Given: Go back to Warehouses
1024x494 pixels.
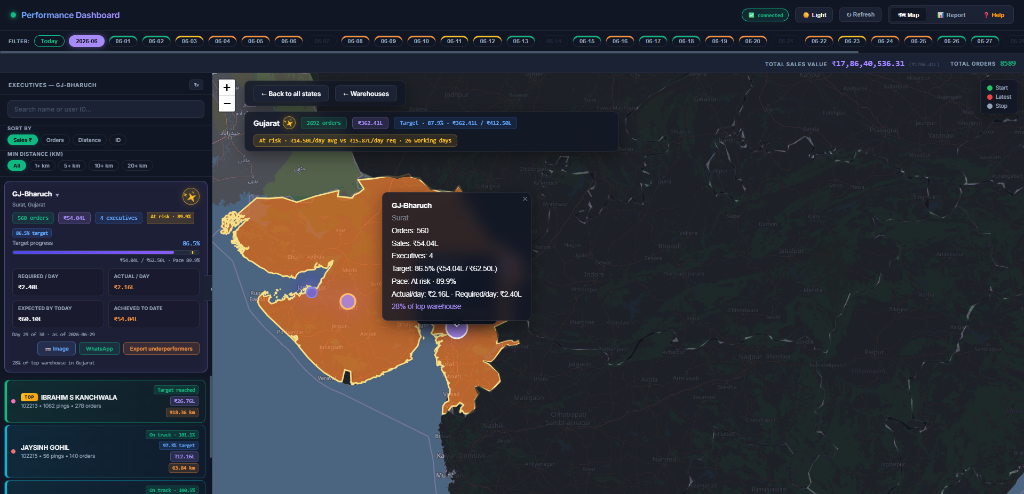Looking at the screenshot, I should pos(366,93).
